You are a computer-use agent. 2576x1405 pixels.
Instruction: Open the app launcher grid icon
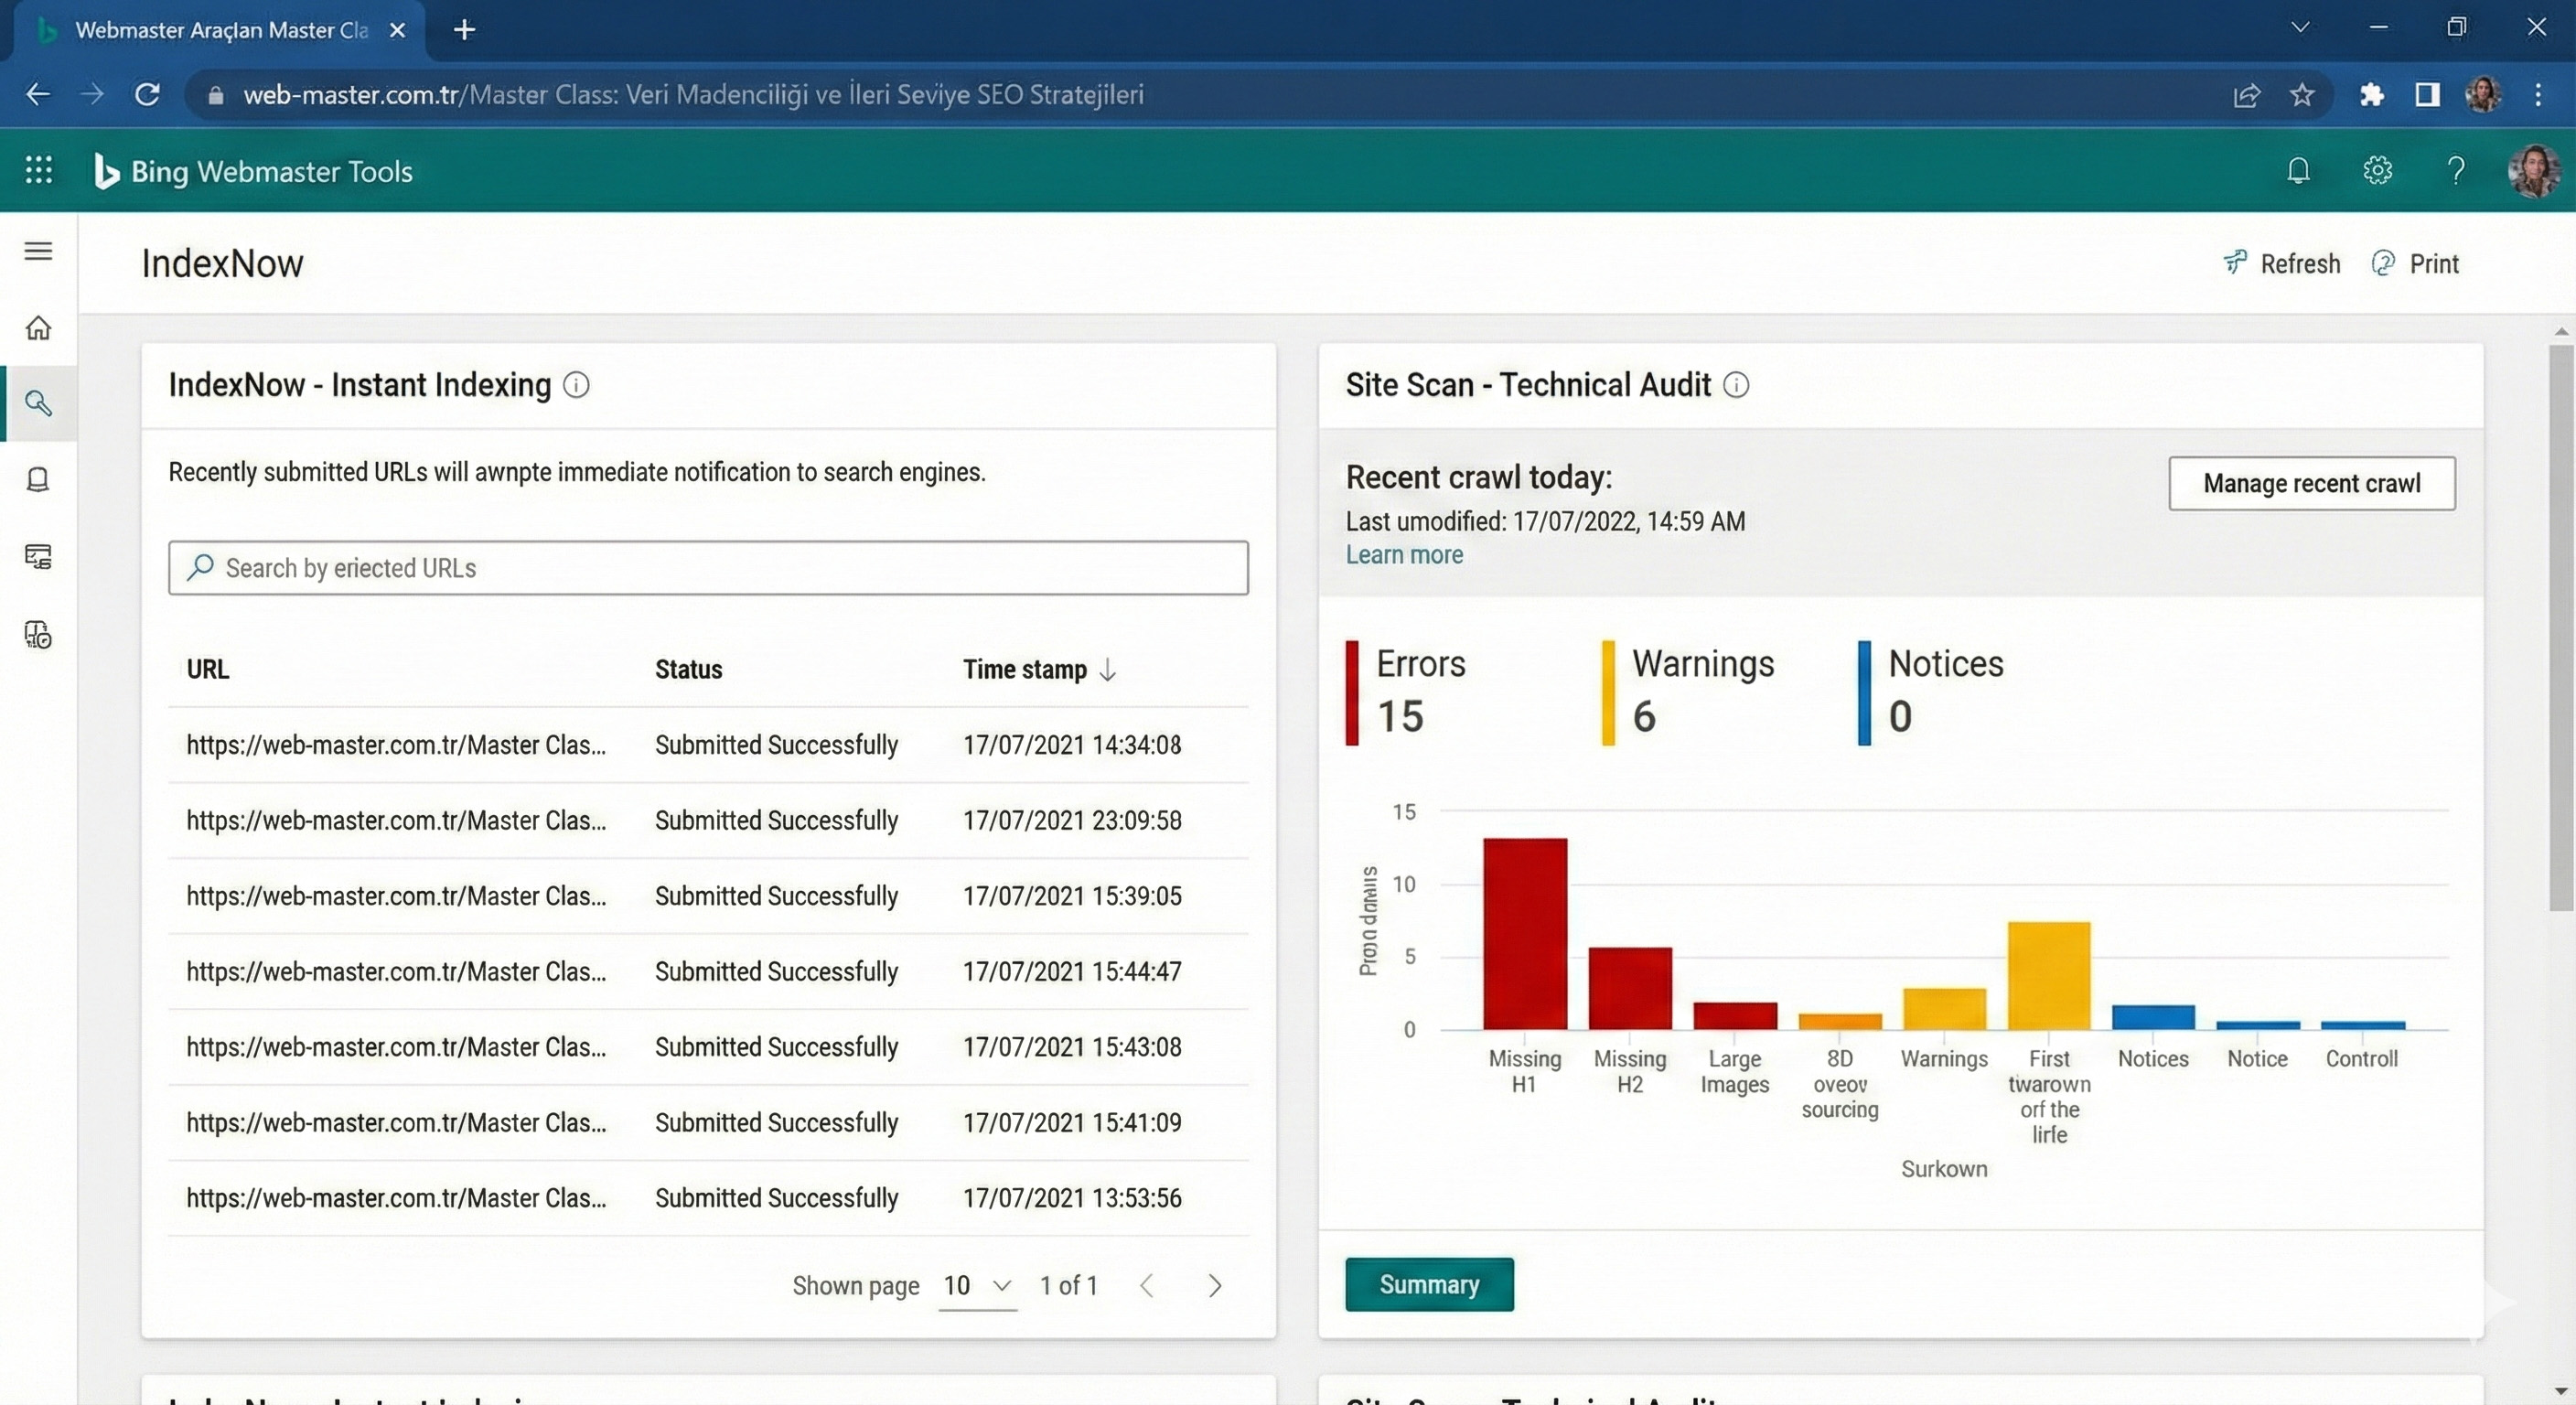pos(38,170)
